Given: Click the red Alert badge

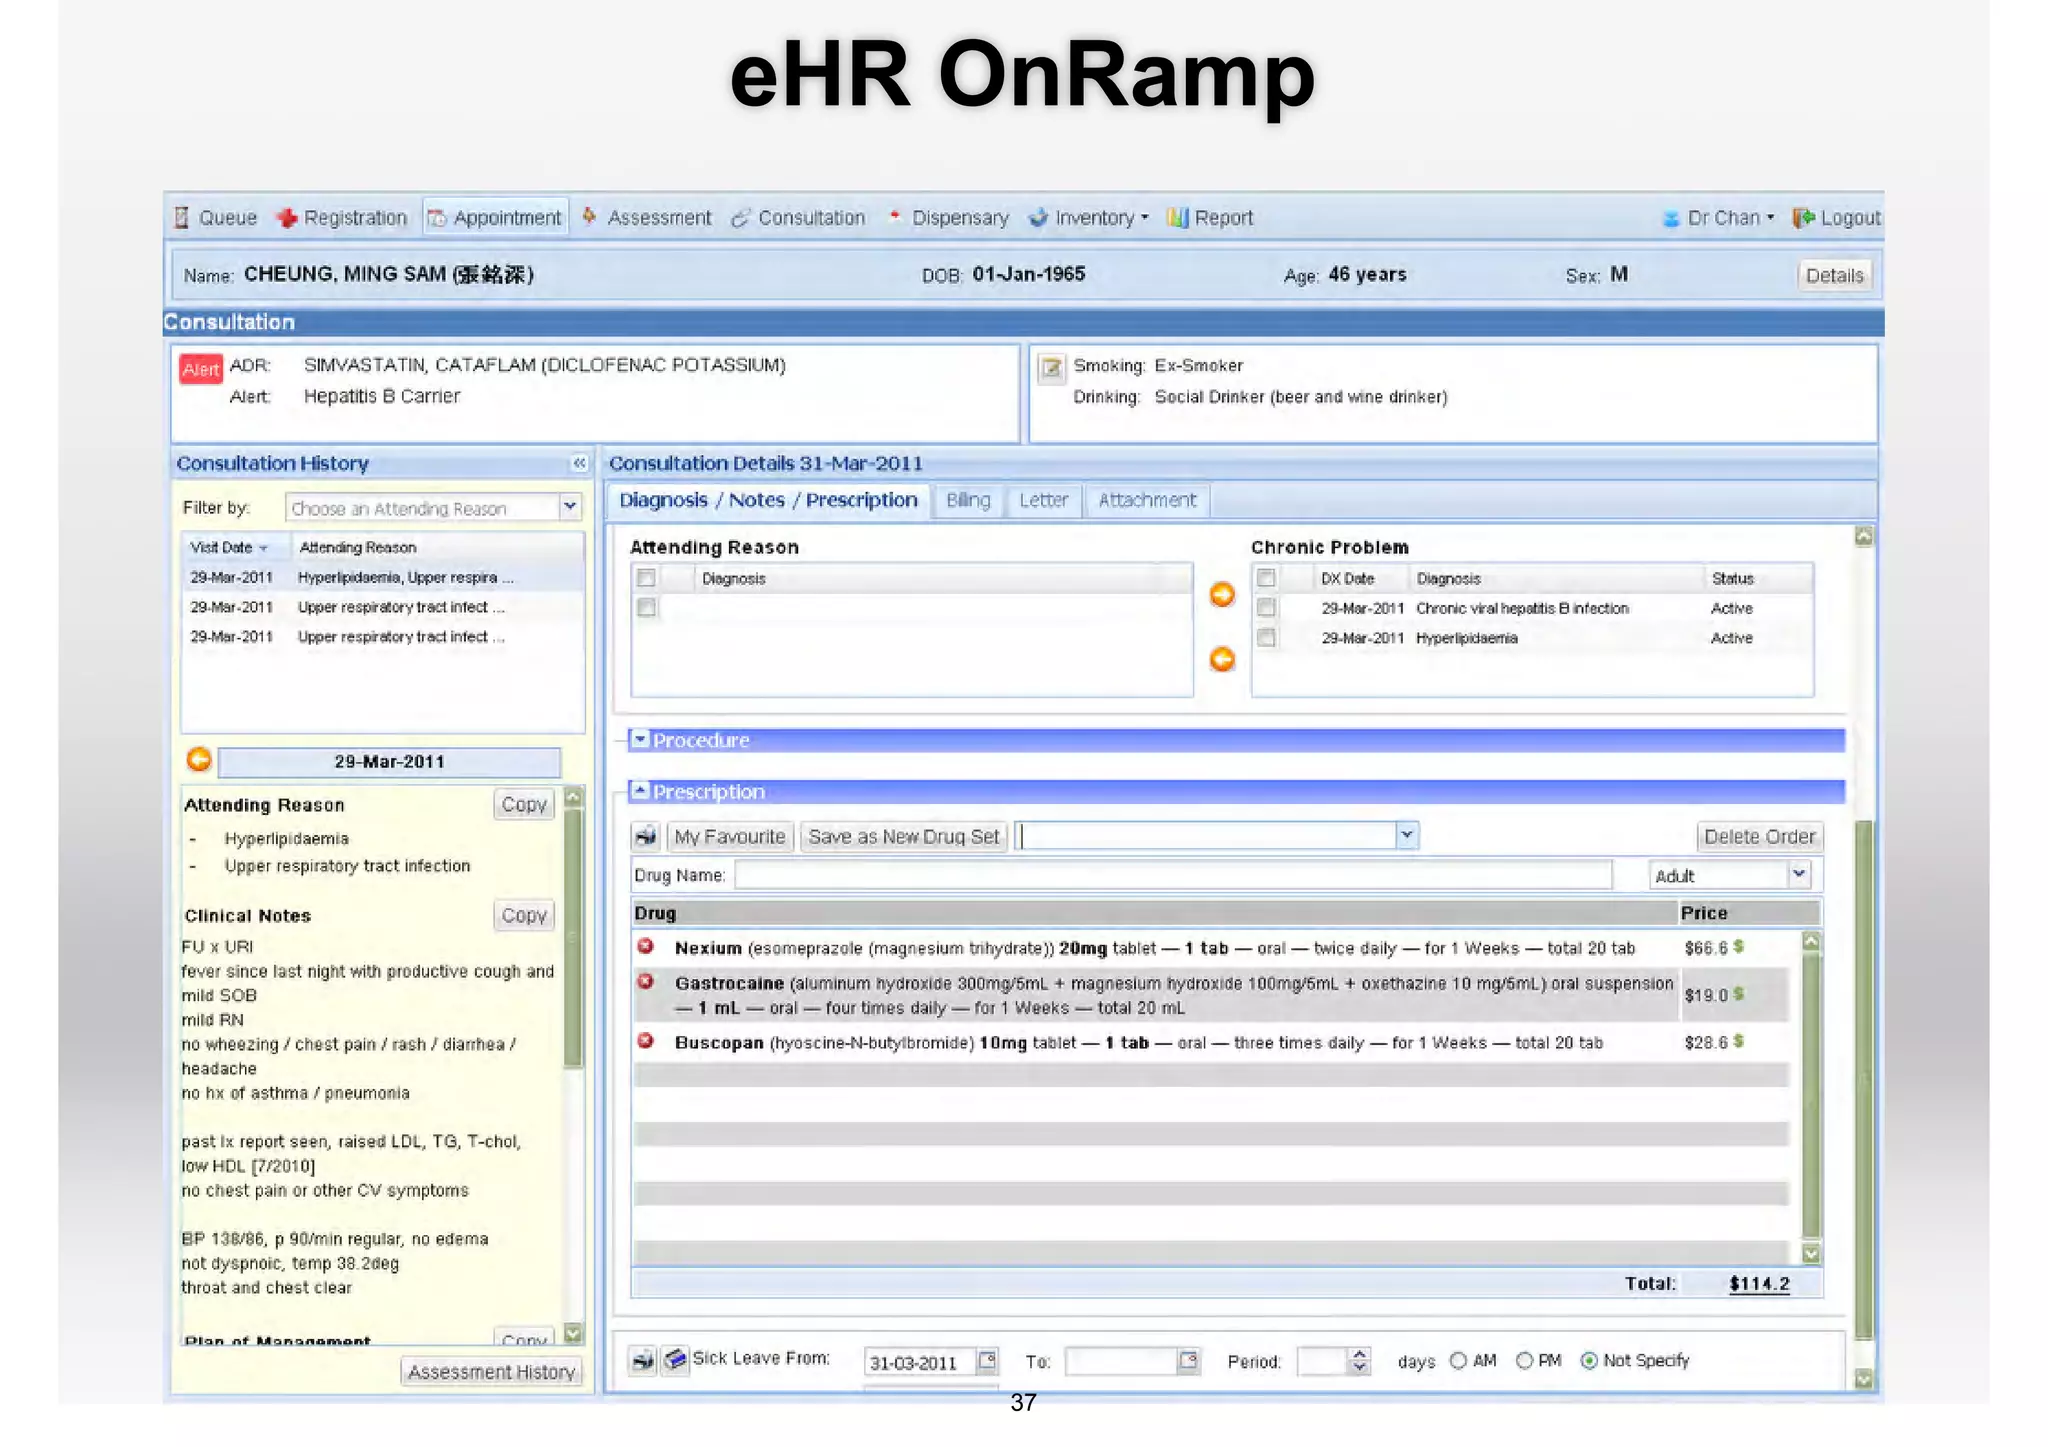Looking at the screenshot, I should point(200,369).
